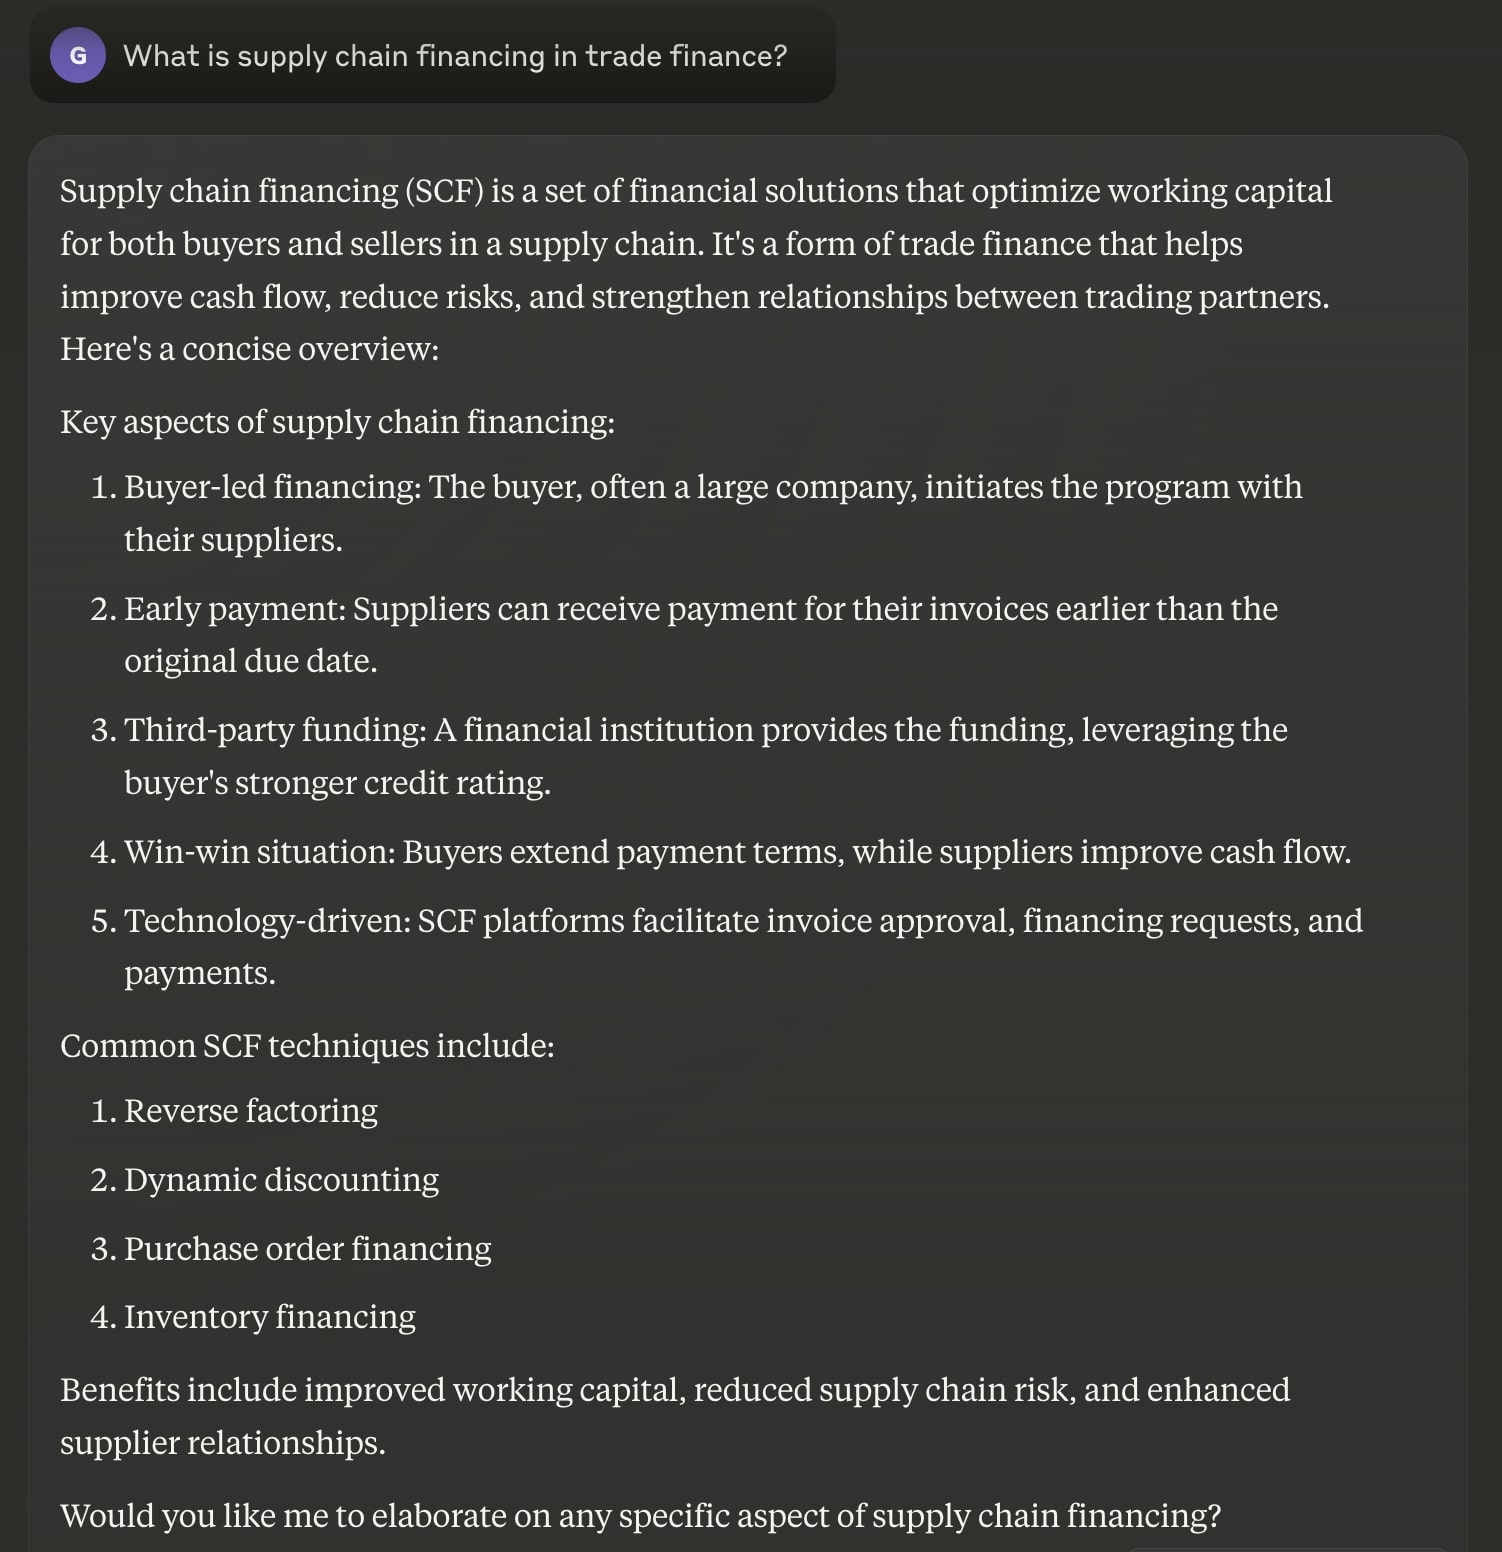
Task: Click the phrase "buyer's stronger credit rating"
Action: pos(336,783)
